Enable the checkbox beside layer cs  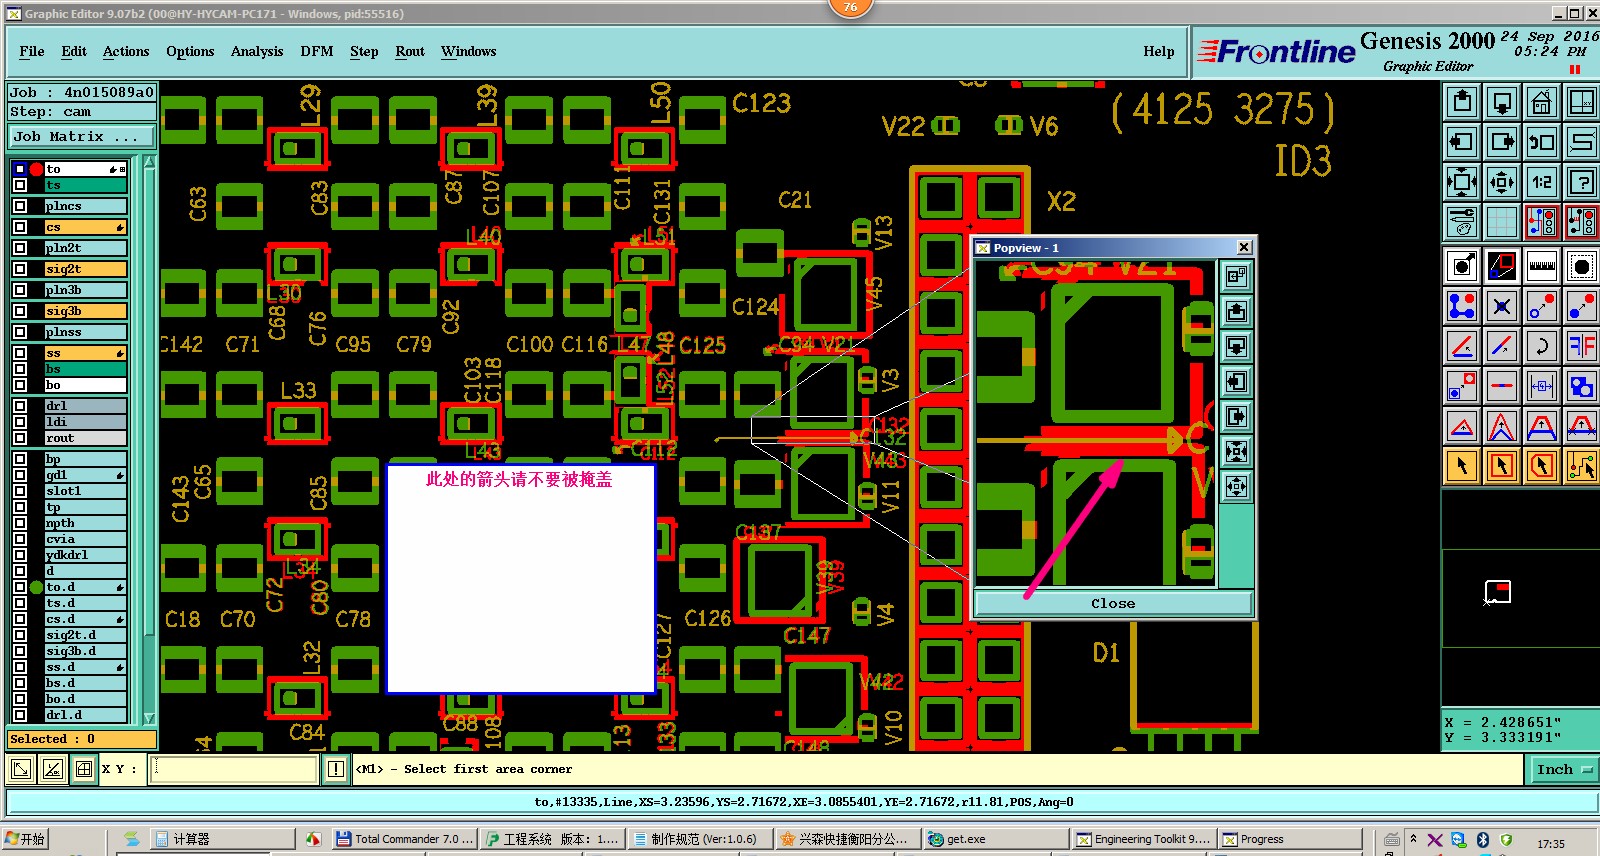(x=20, y=227)
